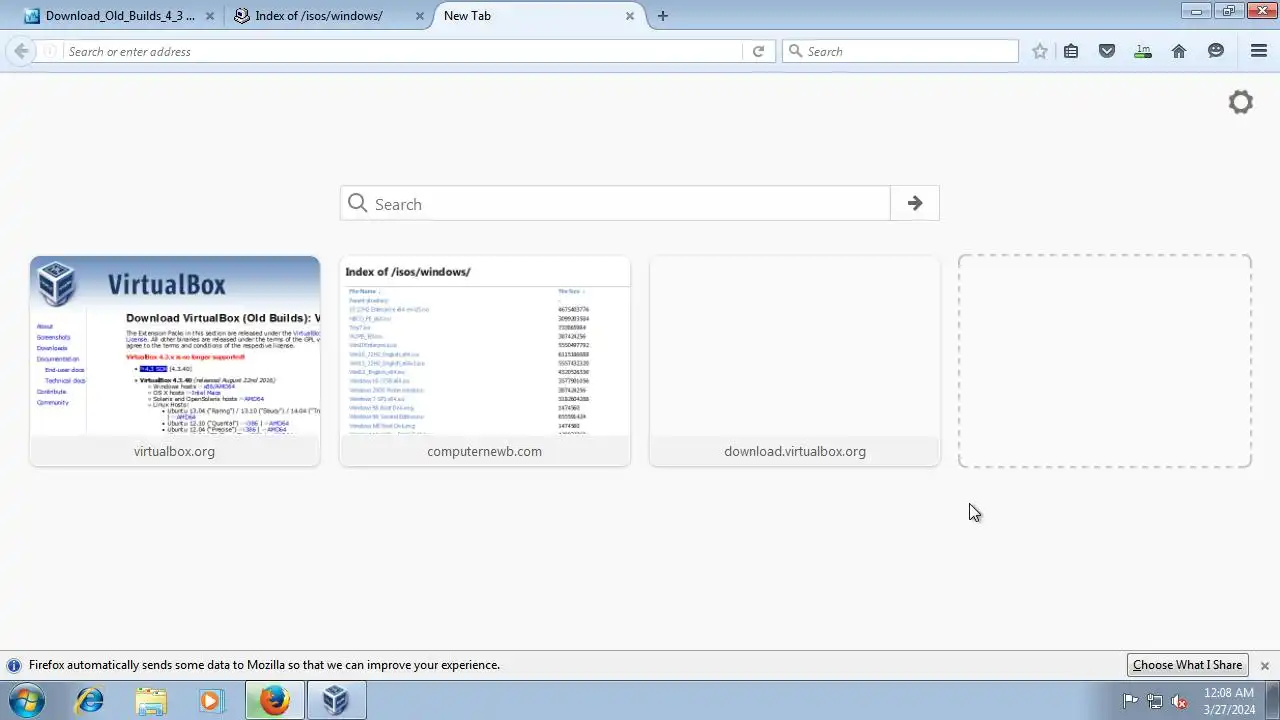
Task: Open Windows Explorer from the taskbar
Action: point(151,701)
